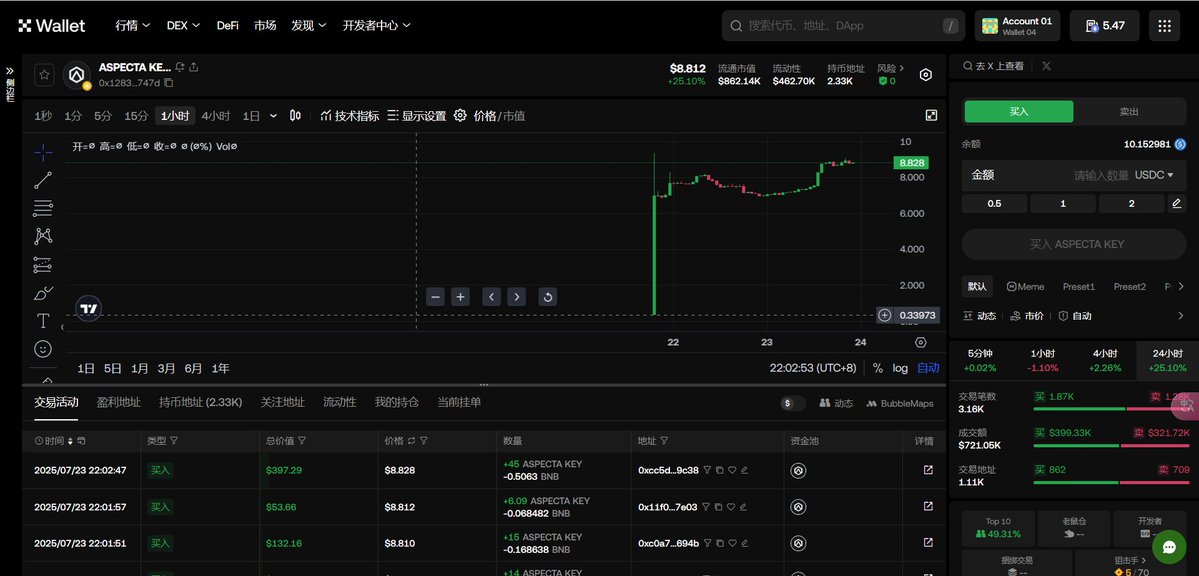Open the DeFi menu item
Image resolution: width=1199 pixels, height=576 pixels.
(x=227, y=25)
